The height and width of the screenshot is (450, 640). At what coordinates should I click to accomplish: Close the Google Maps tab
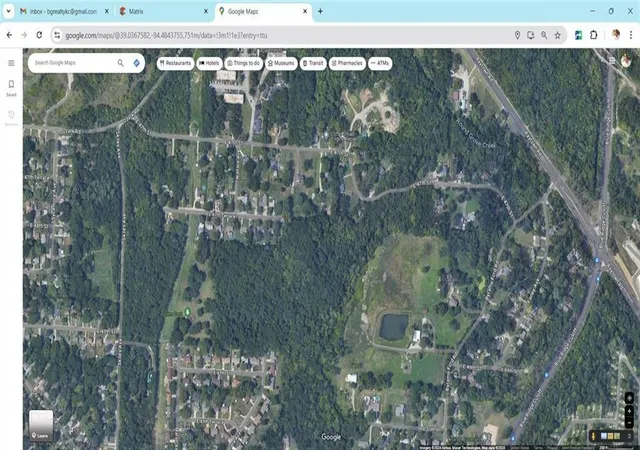click(305, 11)
